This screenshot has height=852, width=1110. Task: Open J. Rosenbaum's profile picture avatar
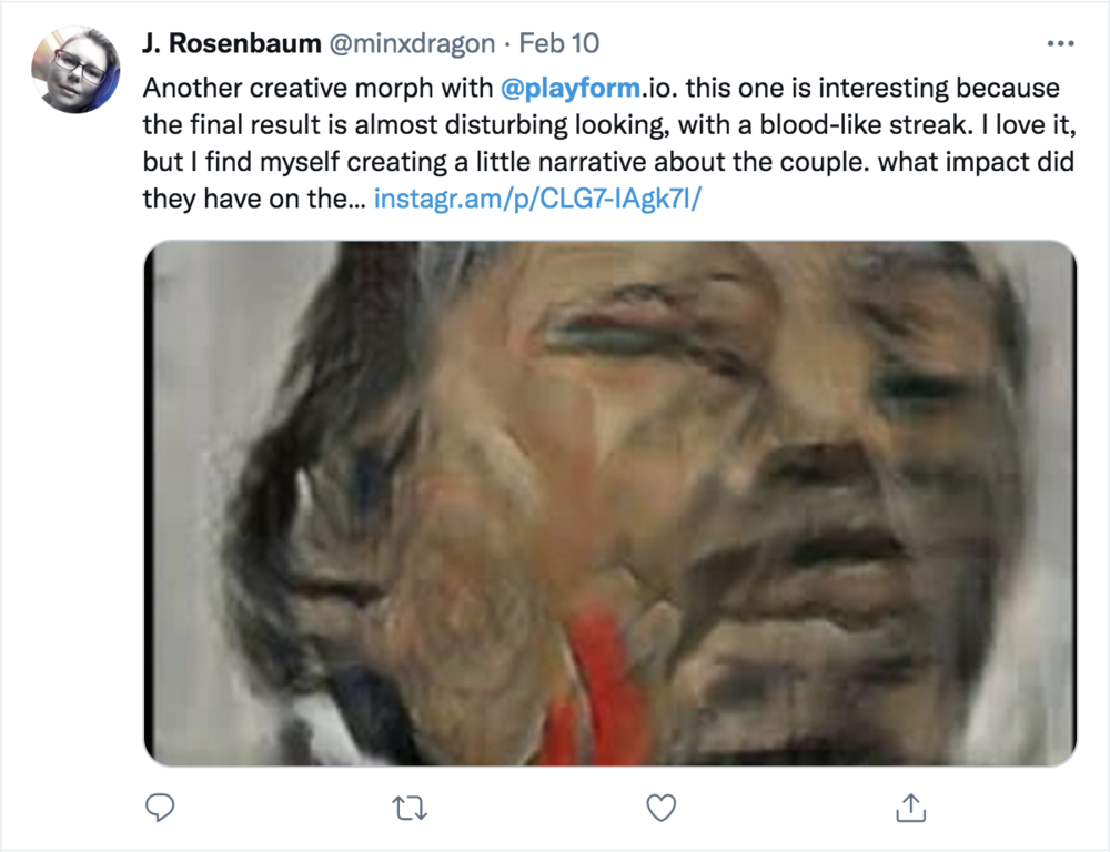pos(76,69)
